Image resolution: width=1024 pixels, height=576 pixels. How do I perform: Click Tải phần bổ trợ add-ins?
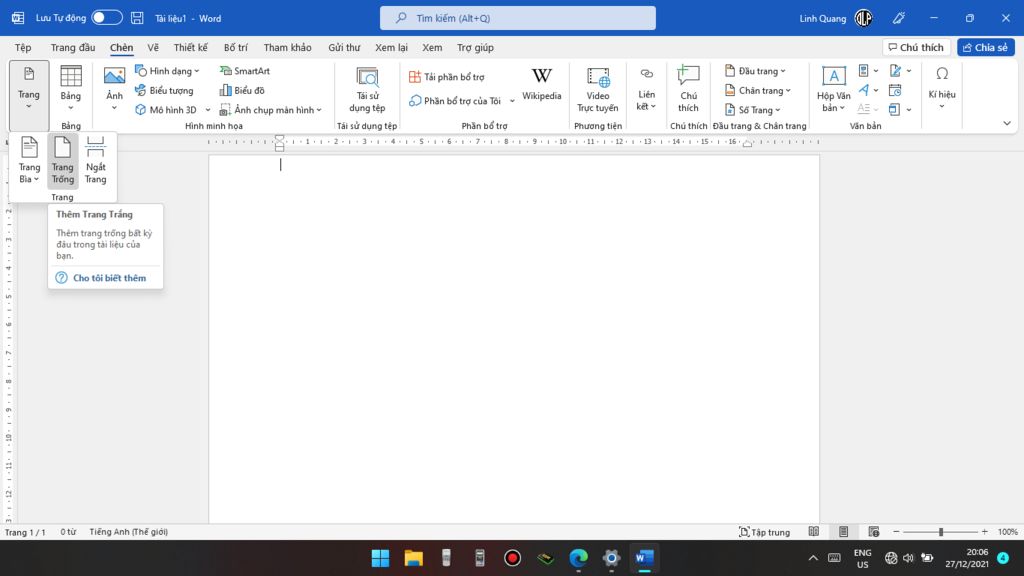point(447,77)
